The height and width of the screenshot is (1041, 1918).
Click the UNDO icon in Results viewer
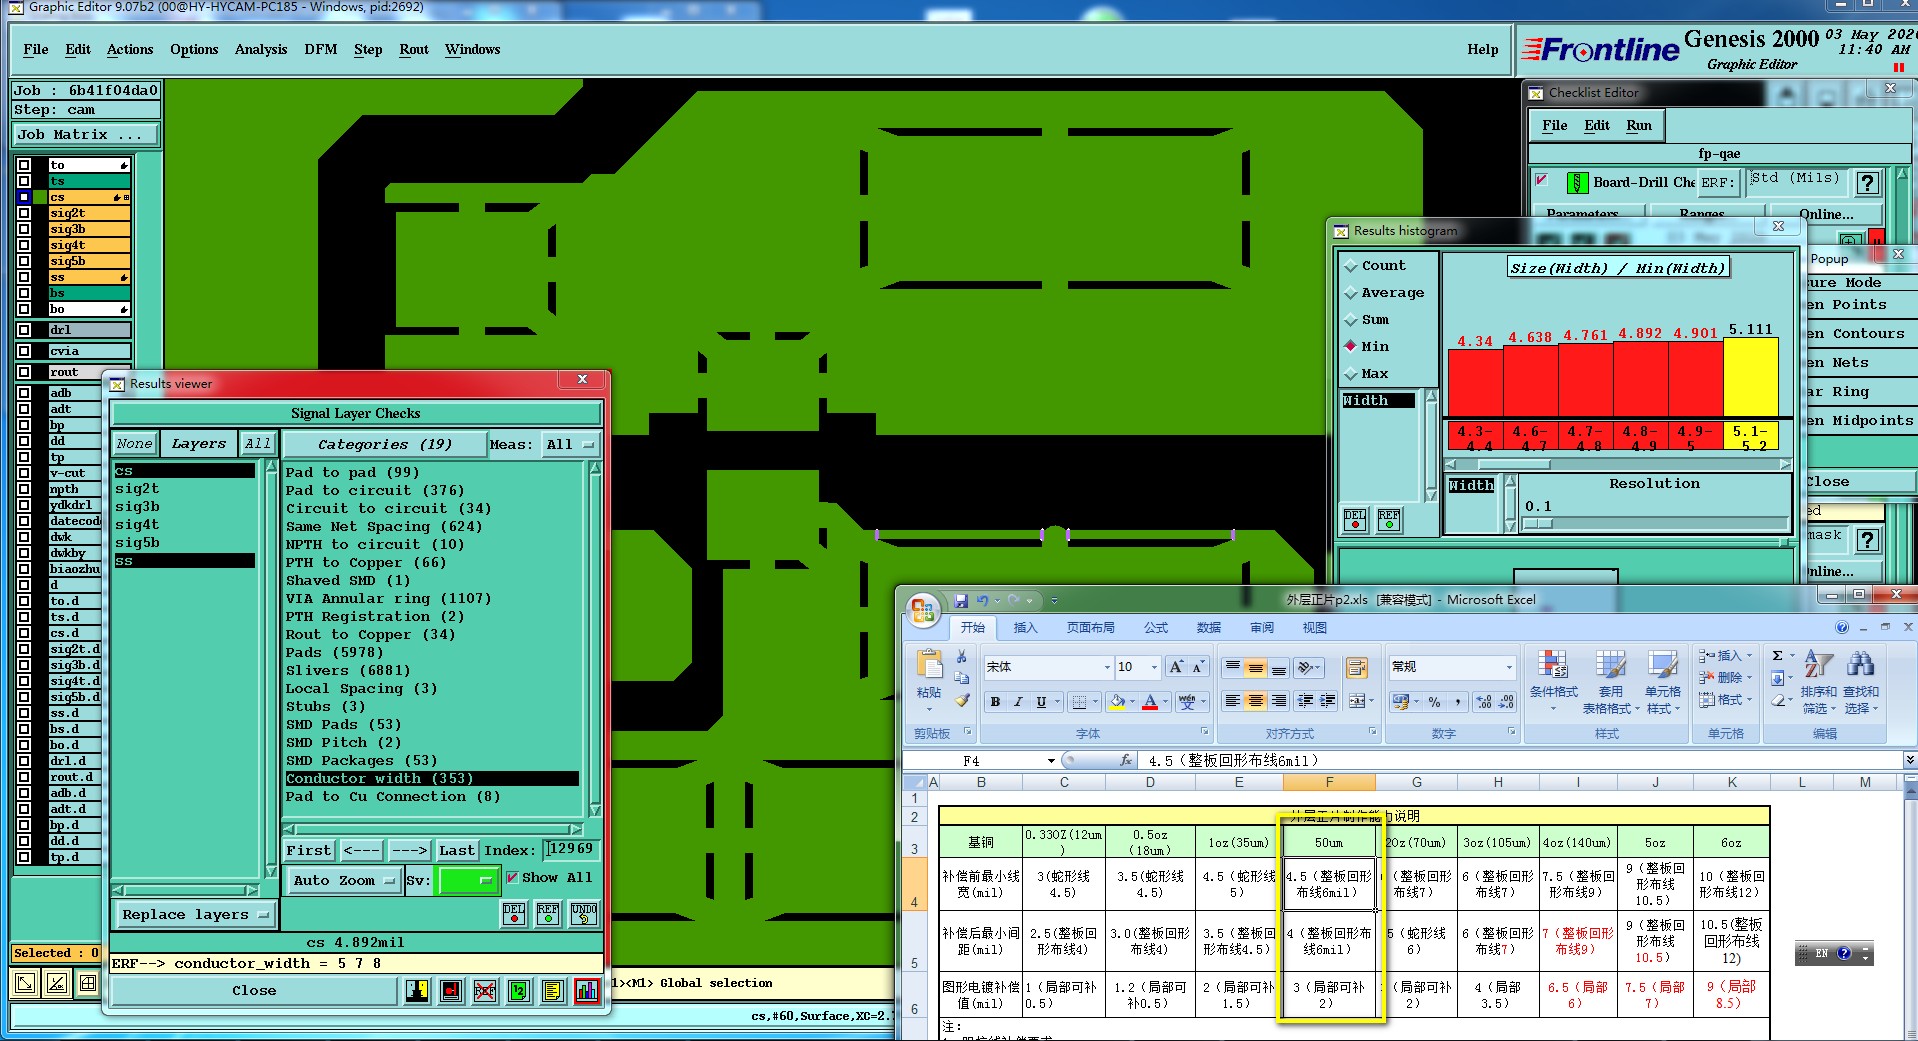tap(584, 913)
